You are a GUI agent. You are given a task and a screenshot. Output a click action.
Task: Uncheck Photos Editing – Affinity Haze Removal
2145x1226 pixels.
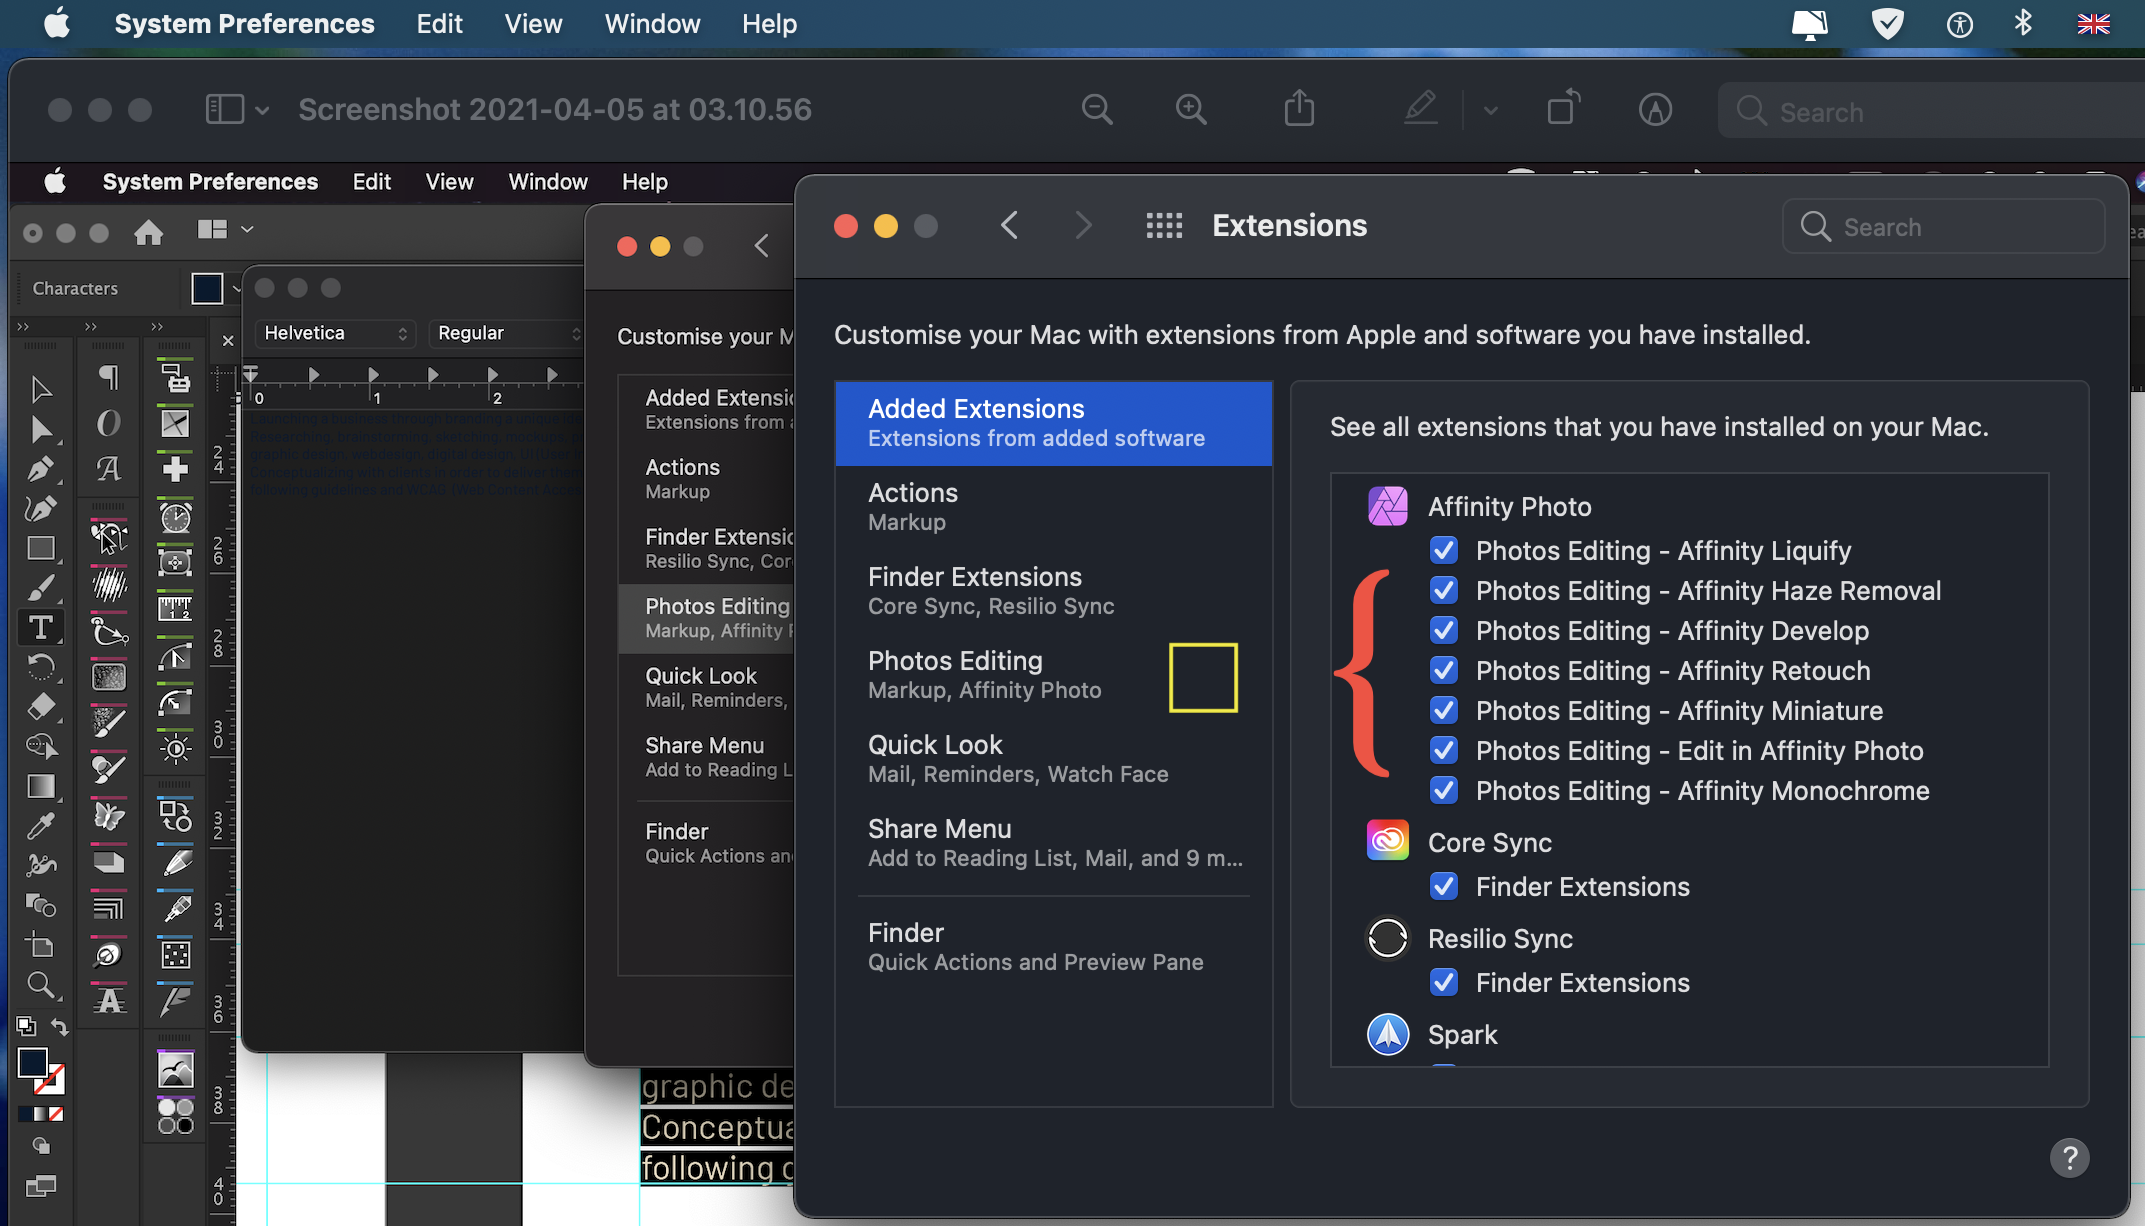point(1443,590)
